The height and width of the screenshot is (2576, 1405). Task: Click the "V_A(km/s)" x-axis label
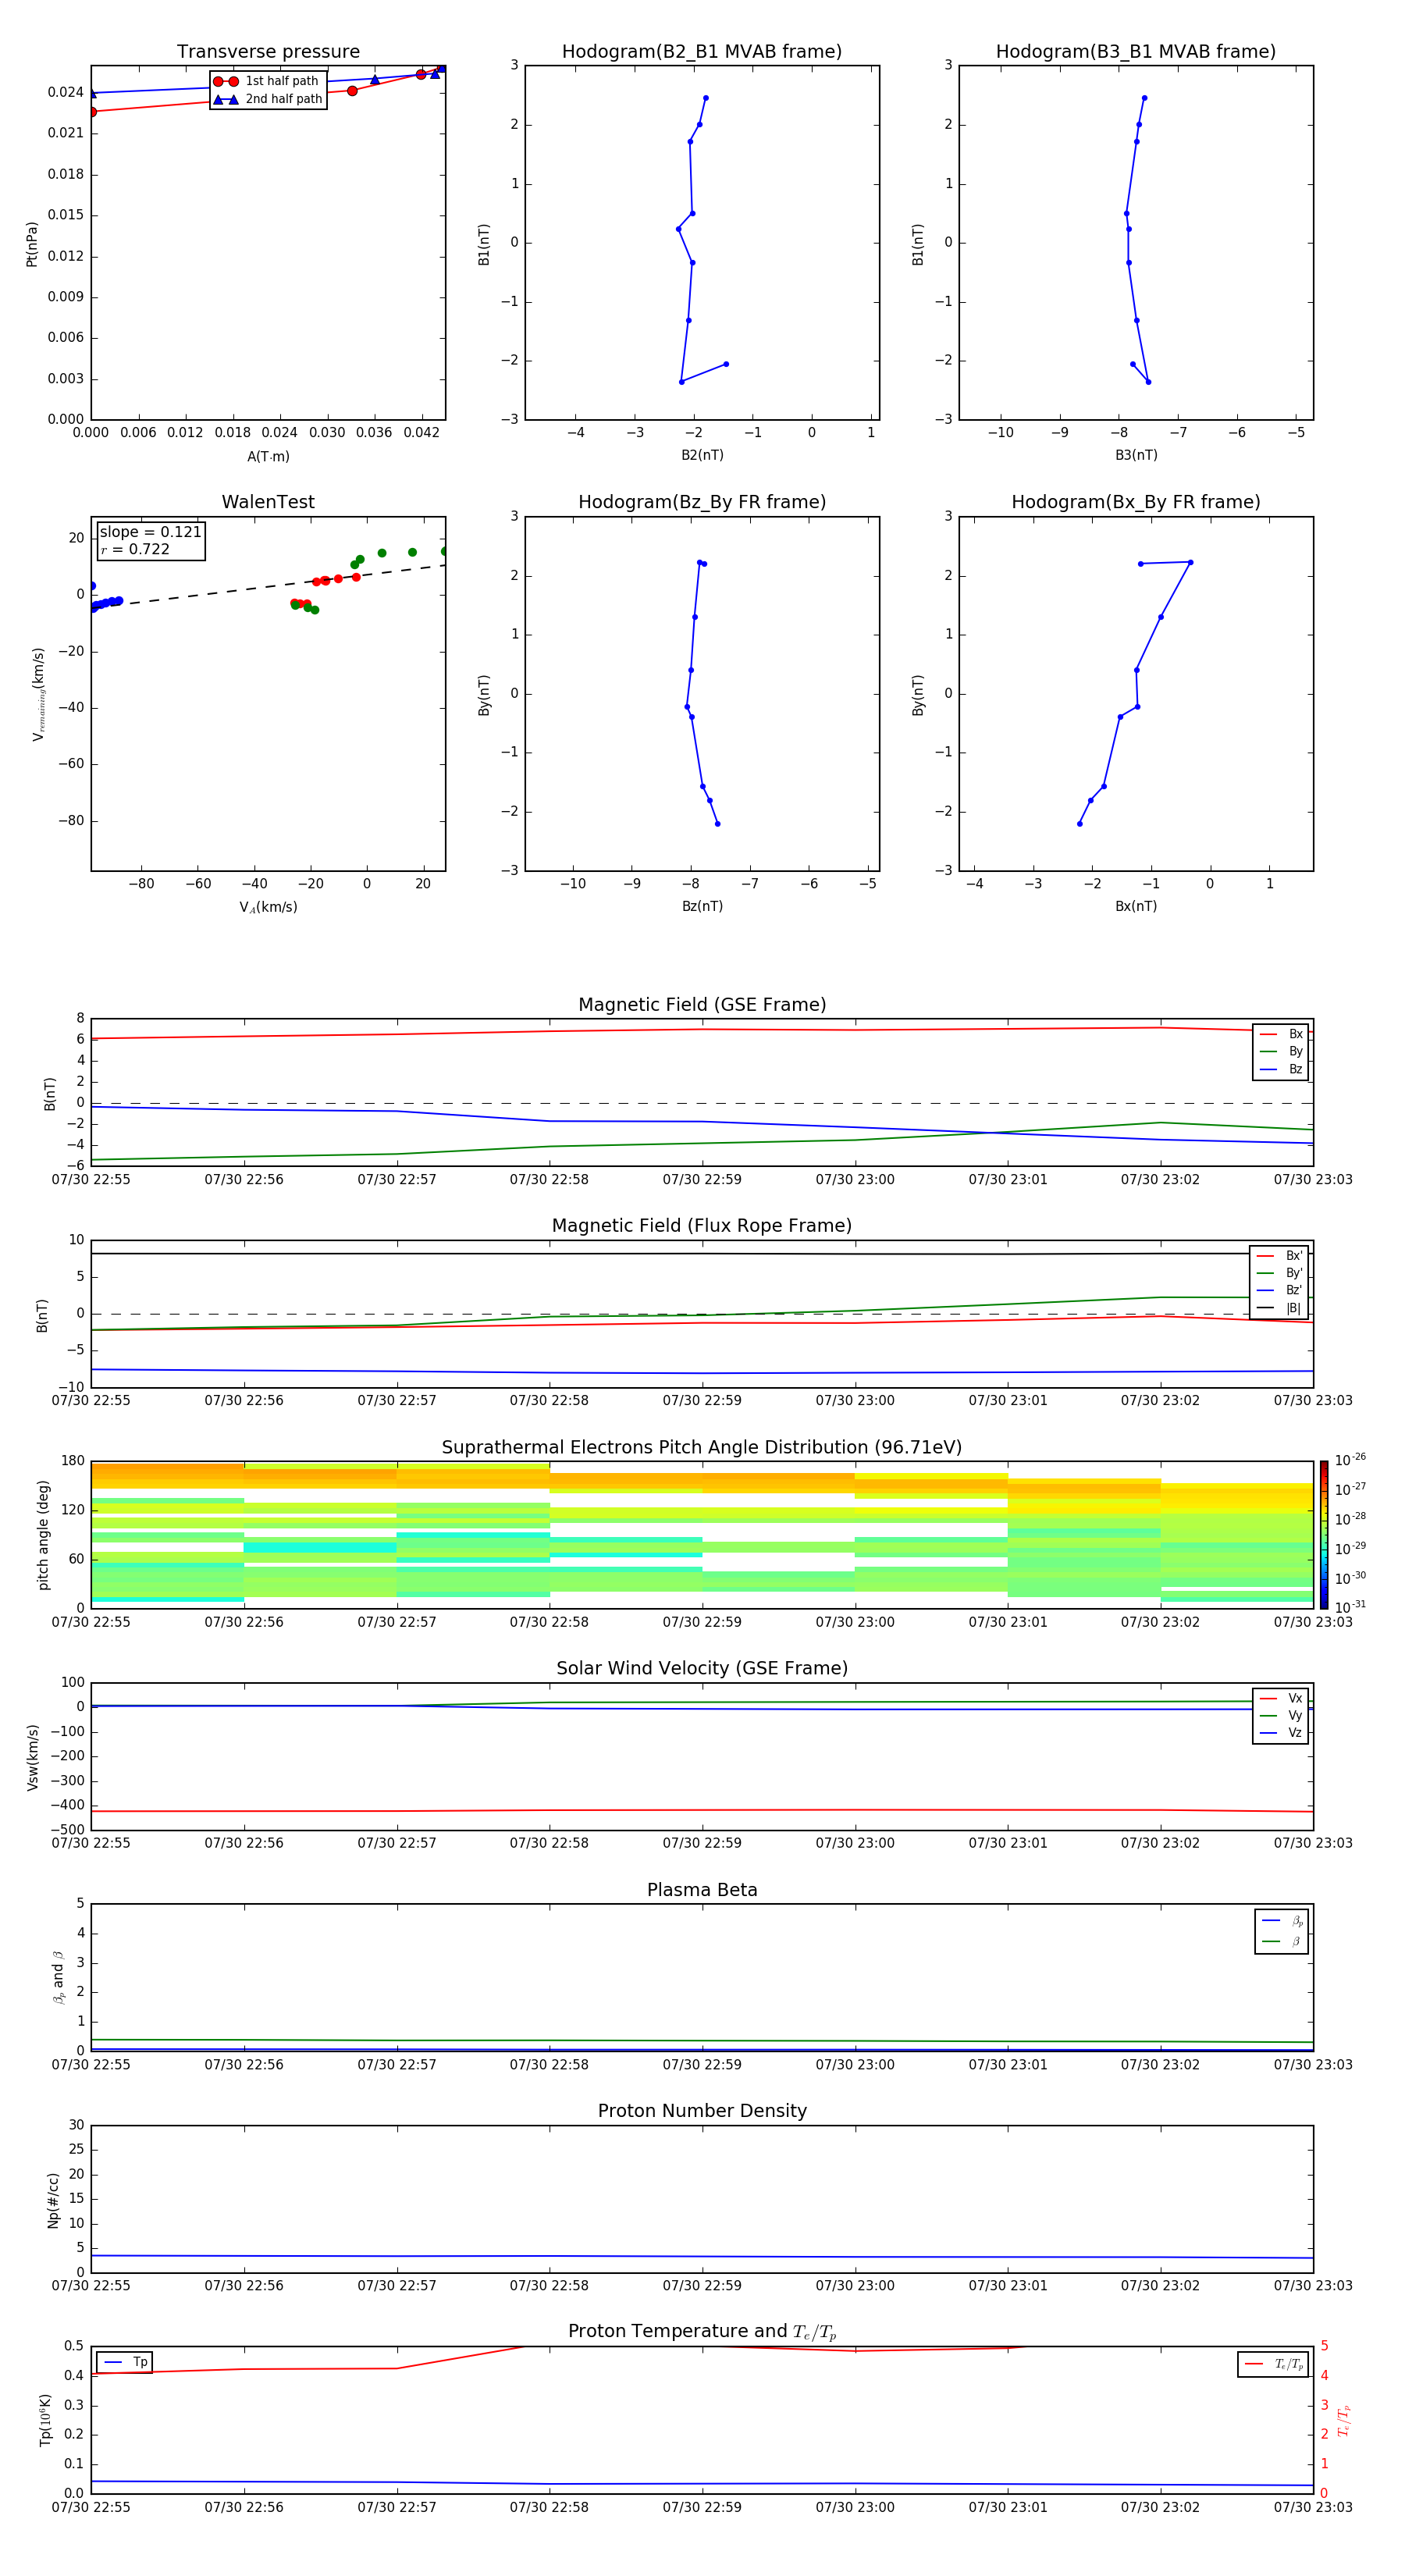(268, 907)
